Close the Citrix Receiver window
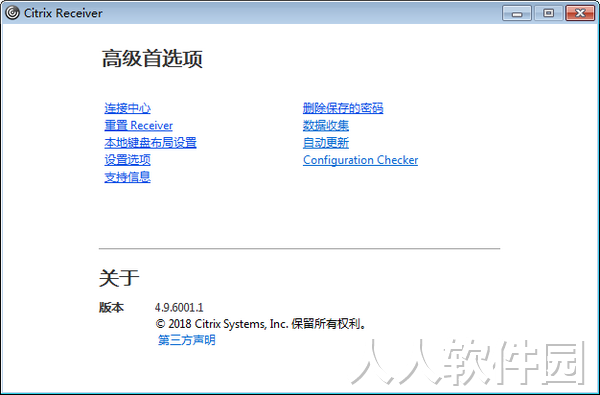The height and width of the screenshot is (395, 600). pos(580,13)
